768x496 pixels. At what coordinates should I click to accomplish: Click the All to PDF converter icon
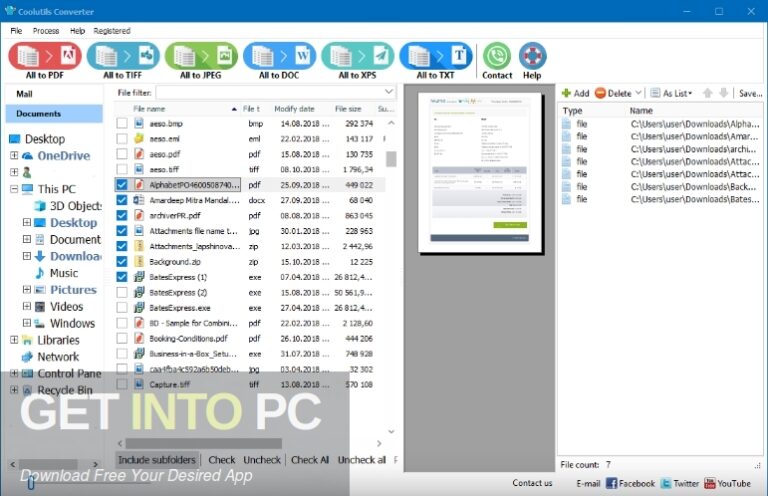pyautogui.click(x=45, y=56)
